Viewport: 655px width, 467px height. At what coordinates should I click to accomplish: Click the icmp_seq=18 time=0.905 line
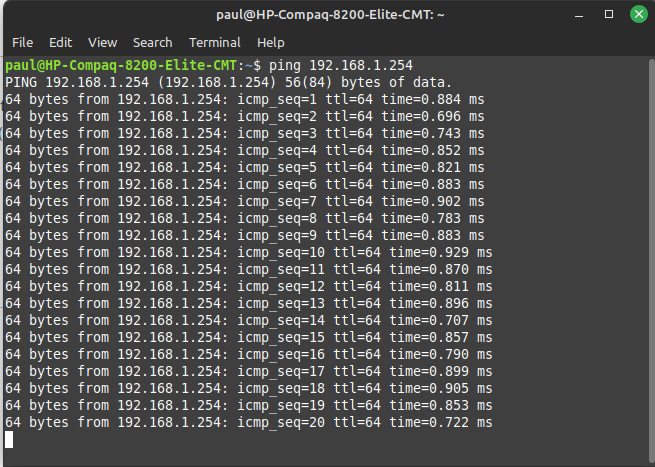tap(248, 388)
